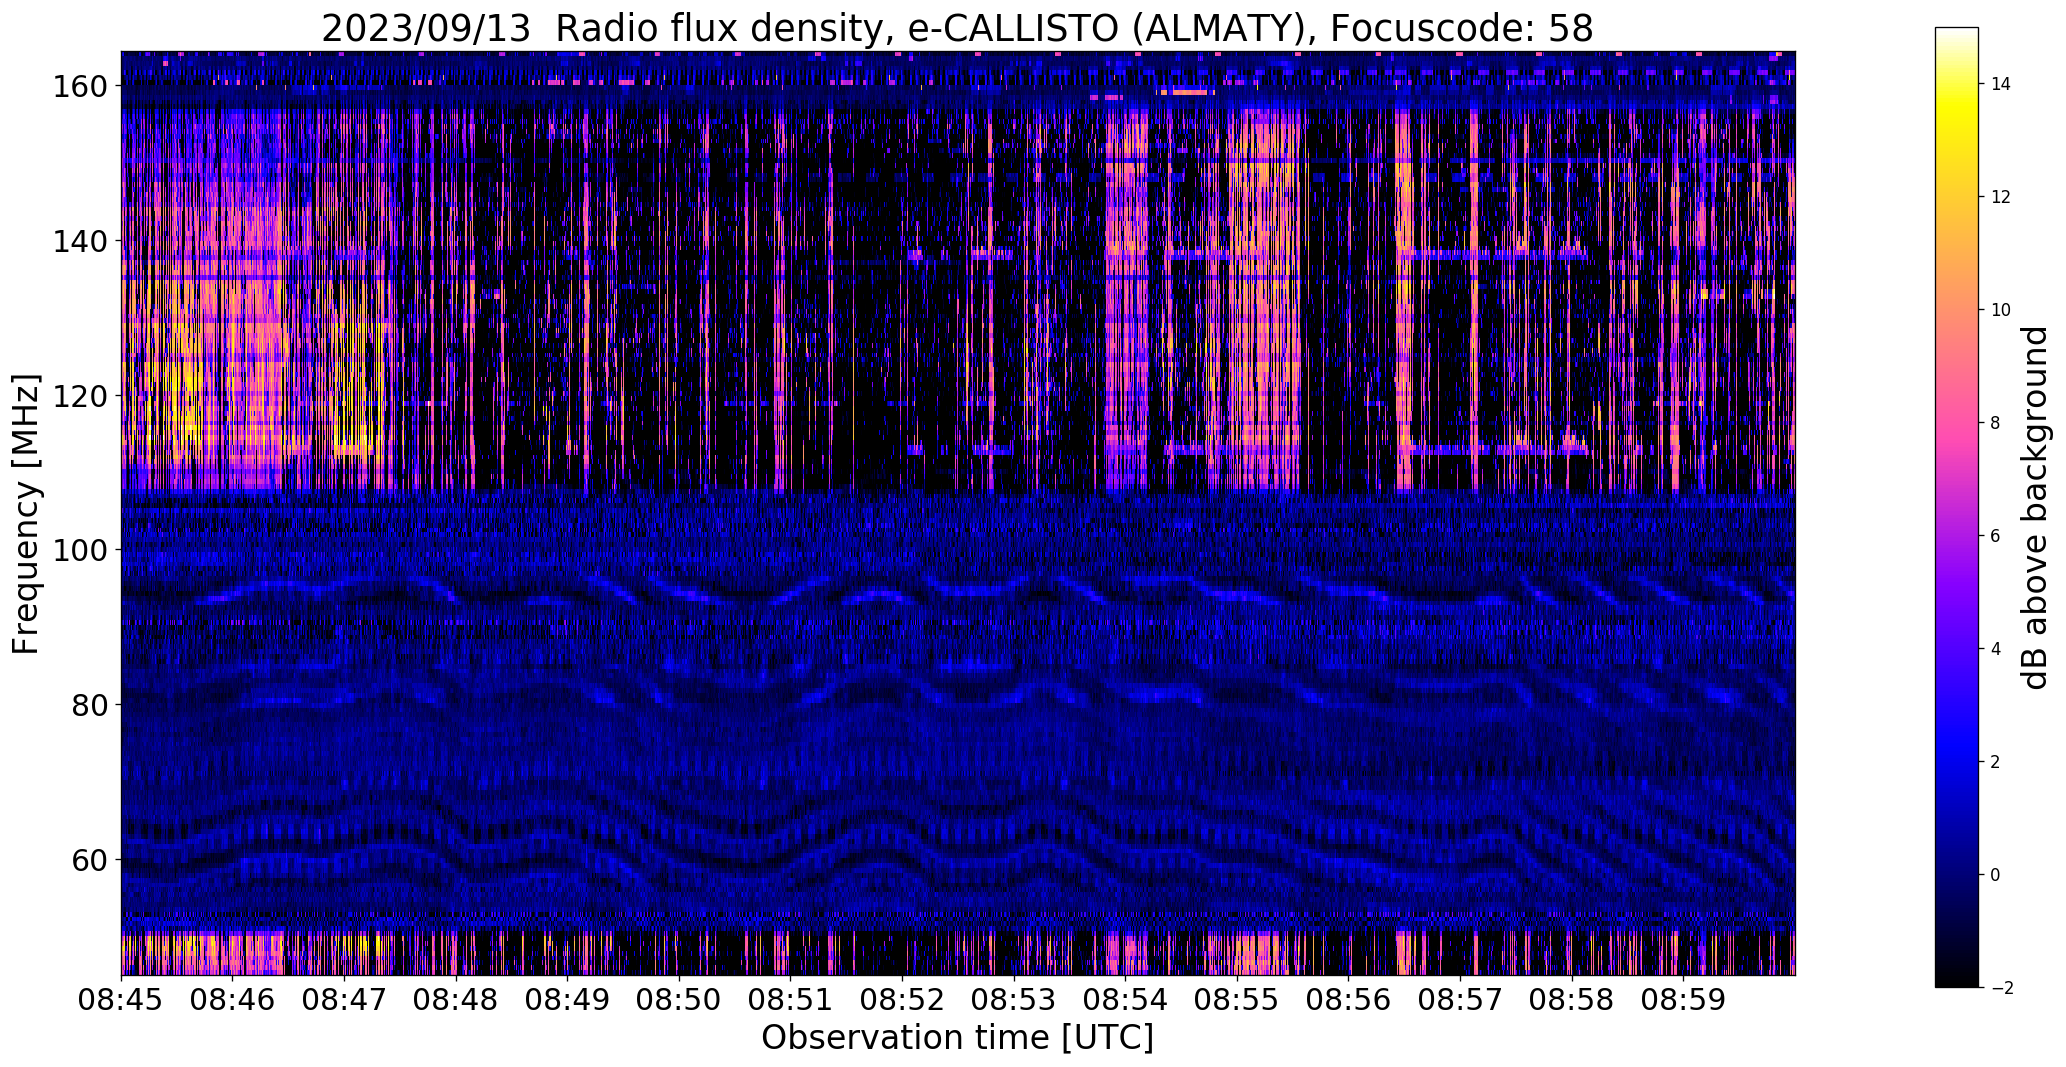
Task: Click the 4 colorbar tick label
Action: (1996, 649)
